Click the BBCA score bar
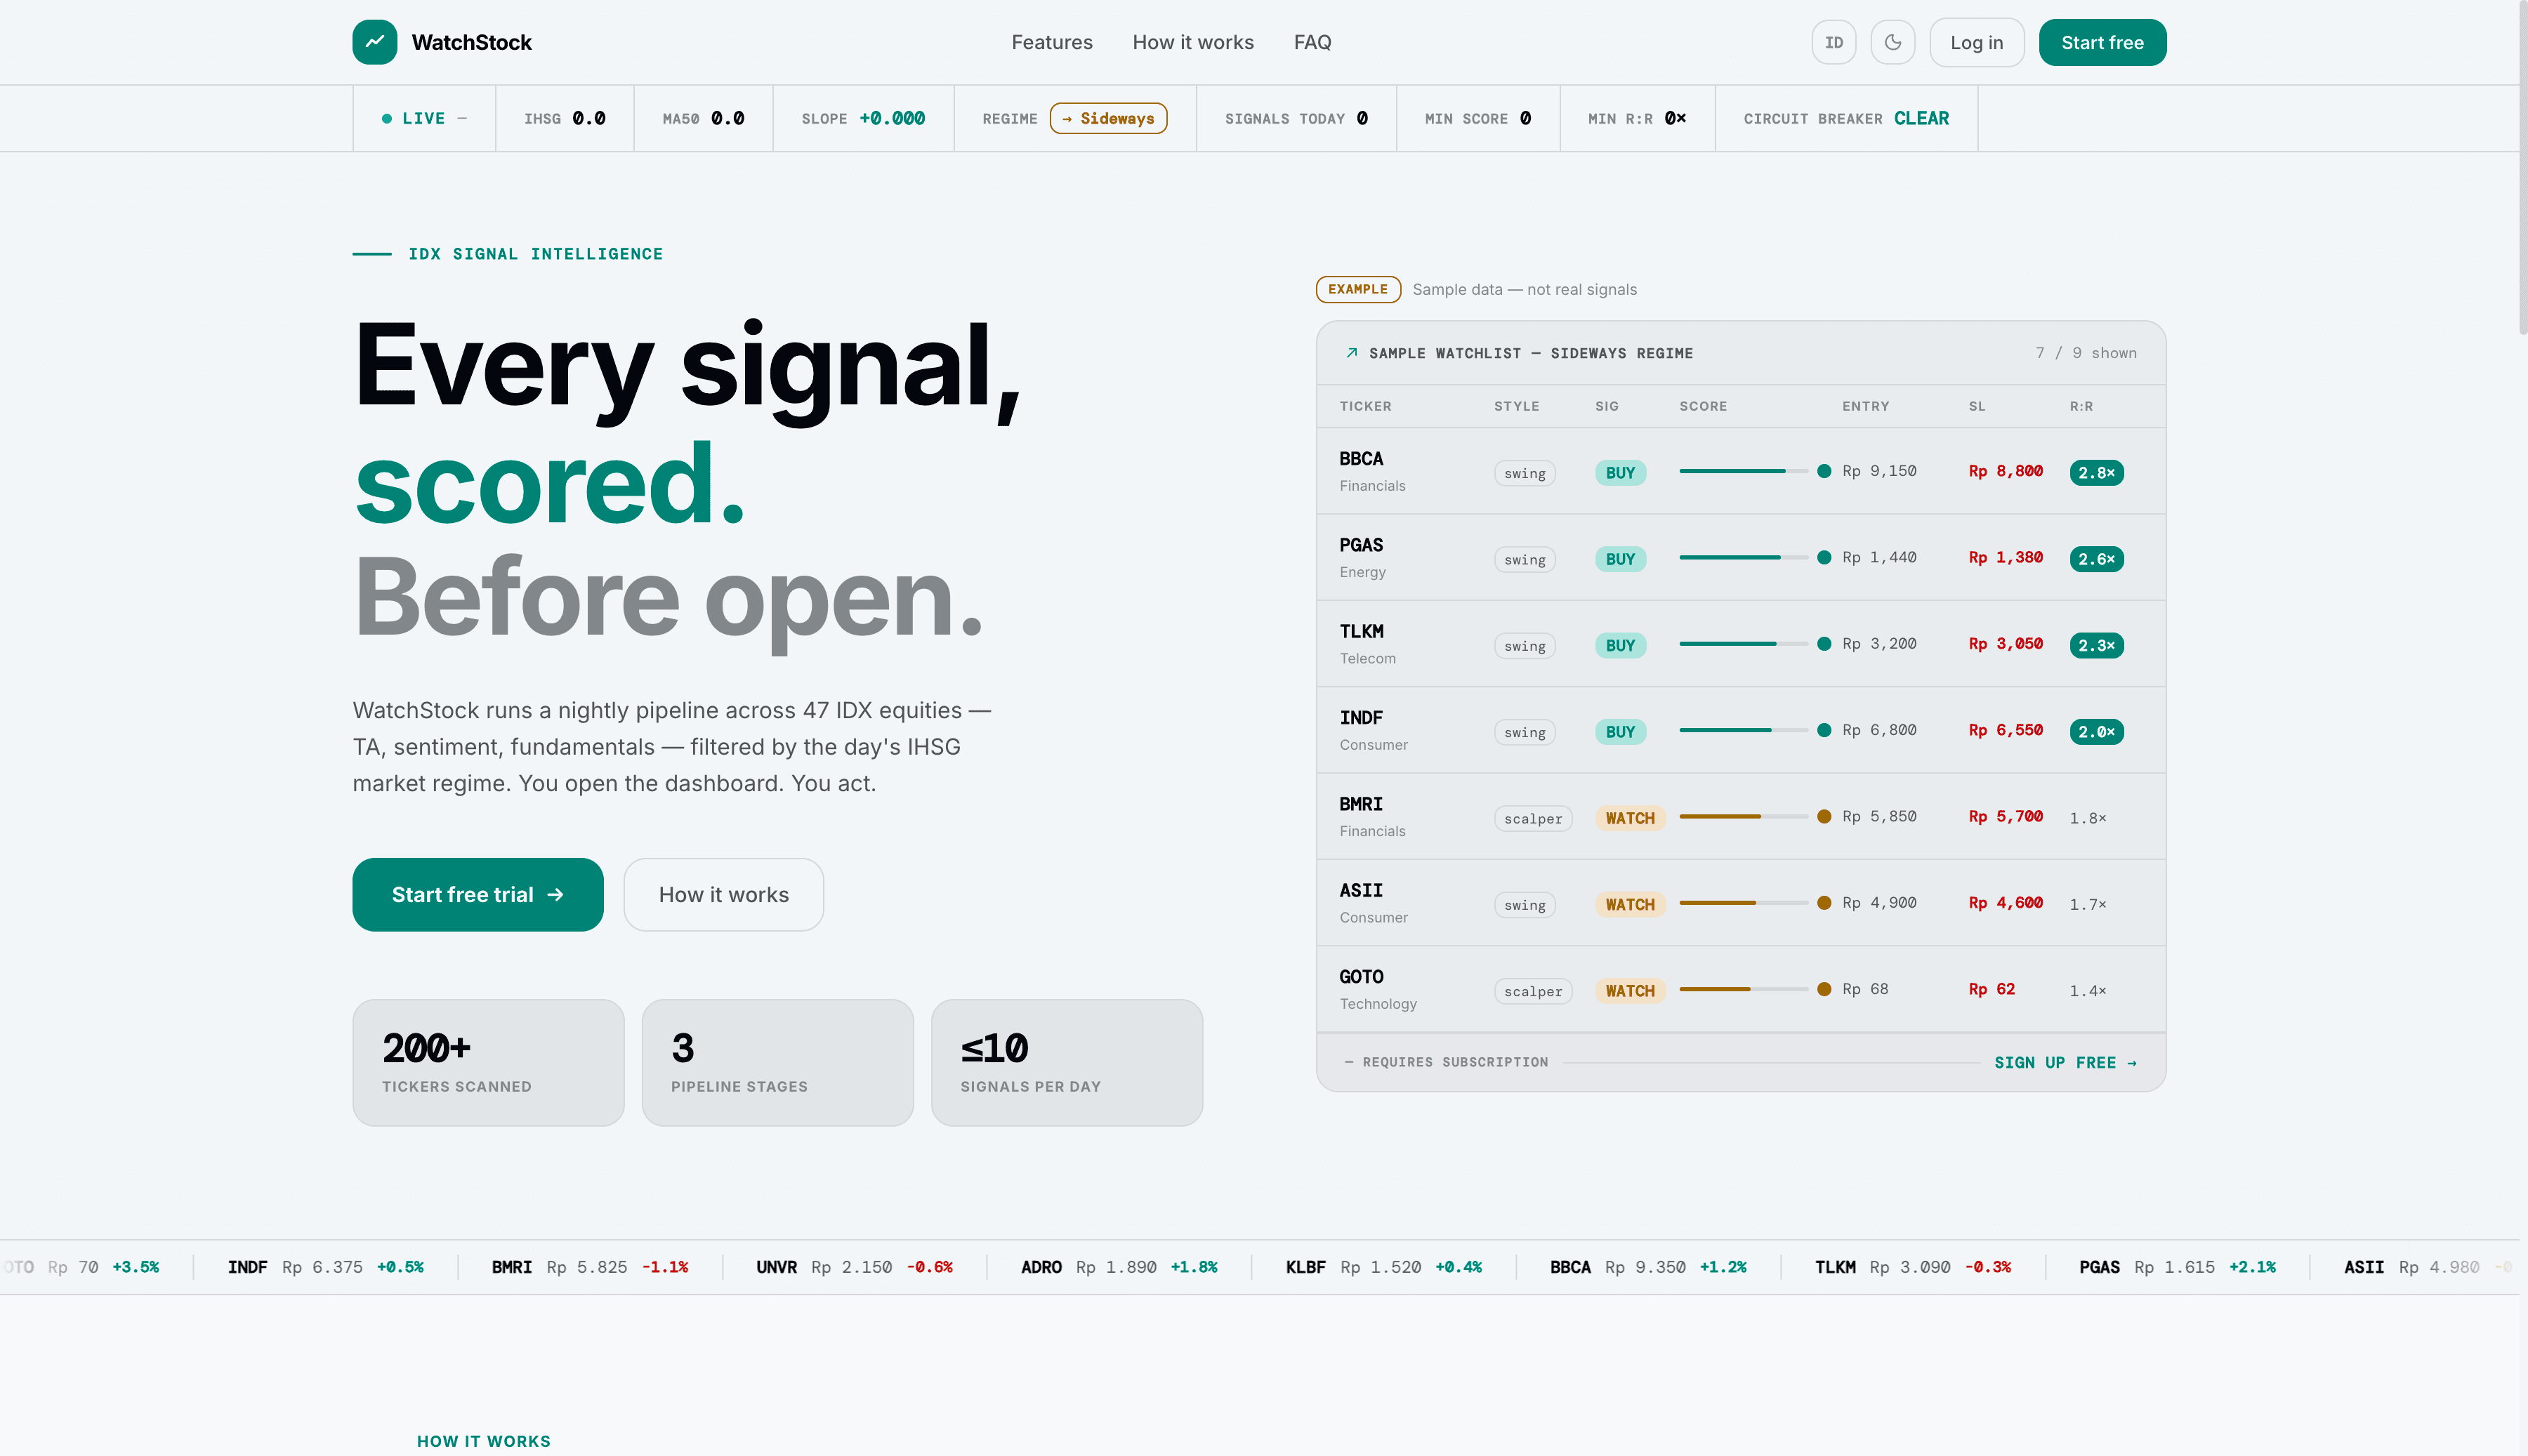This screenshot has width=2528, height=1456. pos(1744,471)
